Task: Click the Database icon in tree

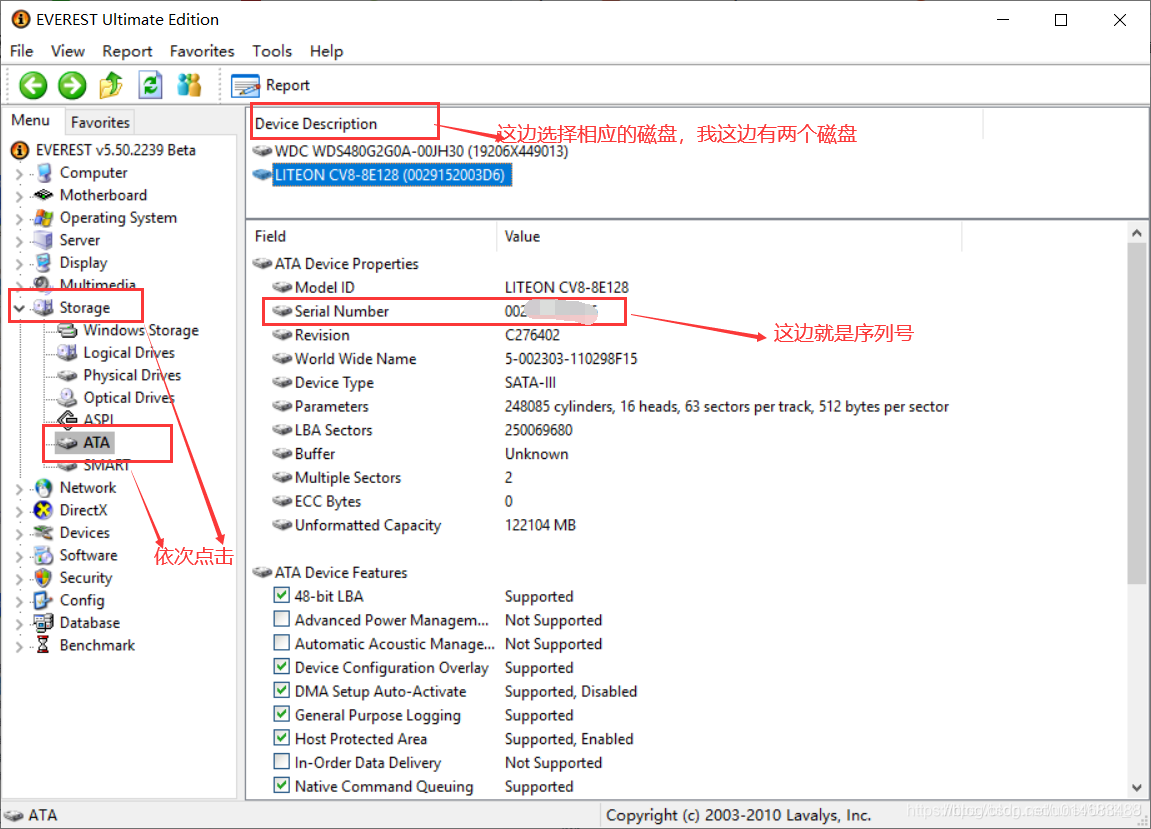Action: (x=44, y=623)
